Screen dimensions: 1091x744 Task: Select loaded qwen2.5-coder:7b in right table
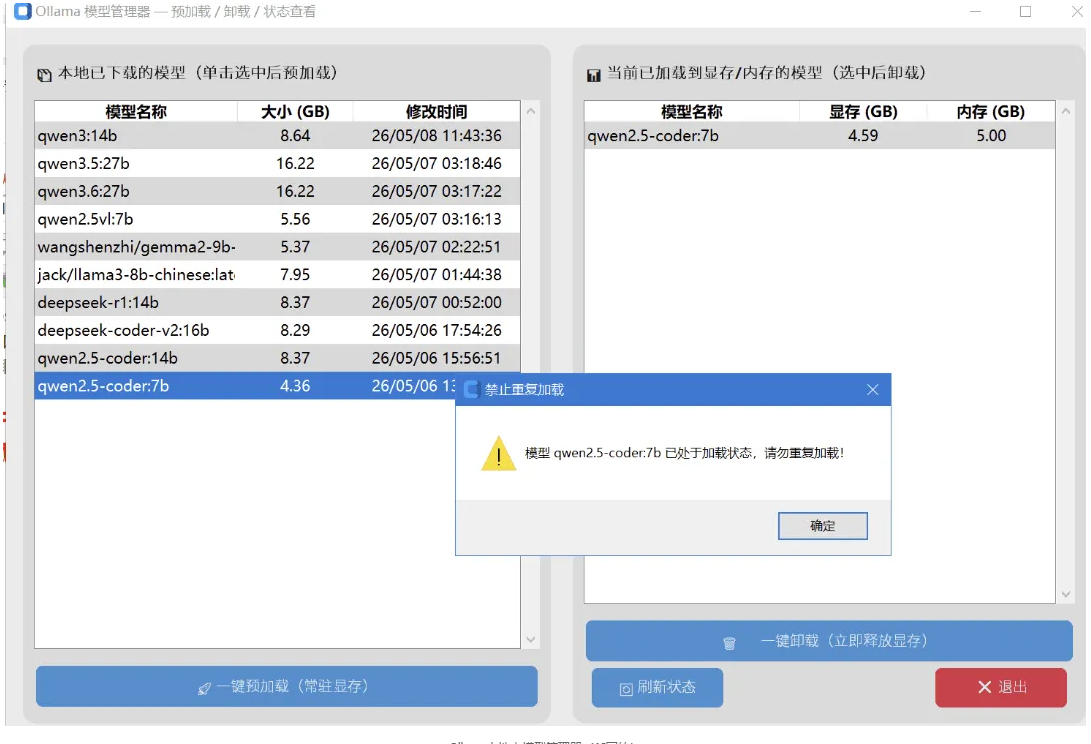pyautogui.click(x=820, y=136)
